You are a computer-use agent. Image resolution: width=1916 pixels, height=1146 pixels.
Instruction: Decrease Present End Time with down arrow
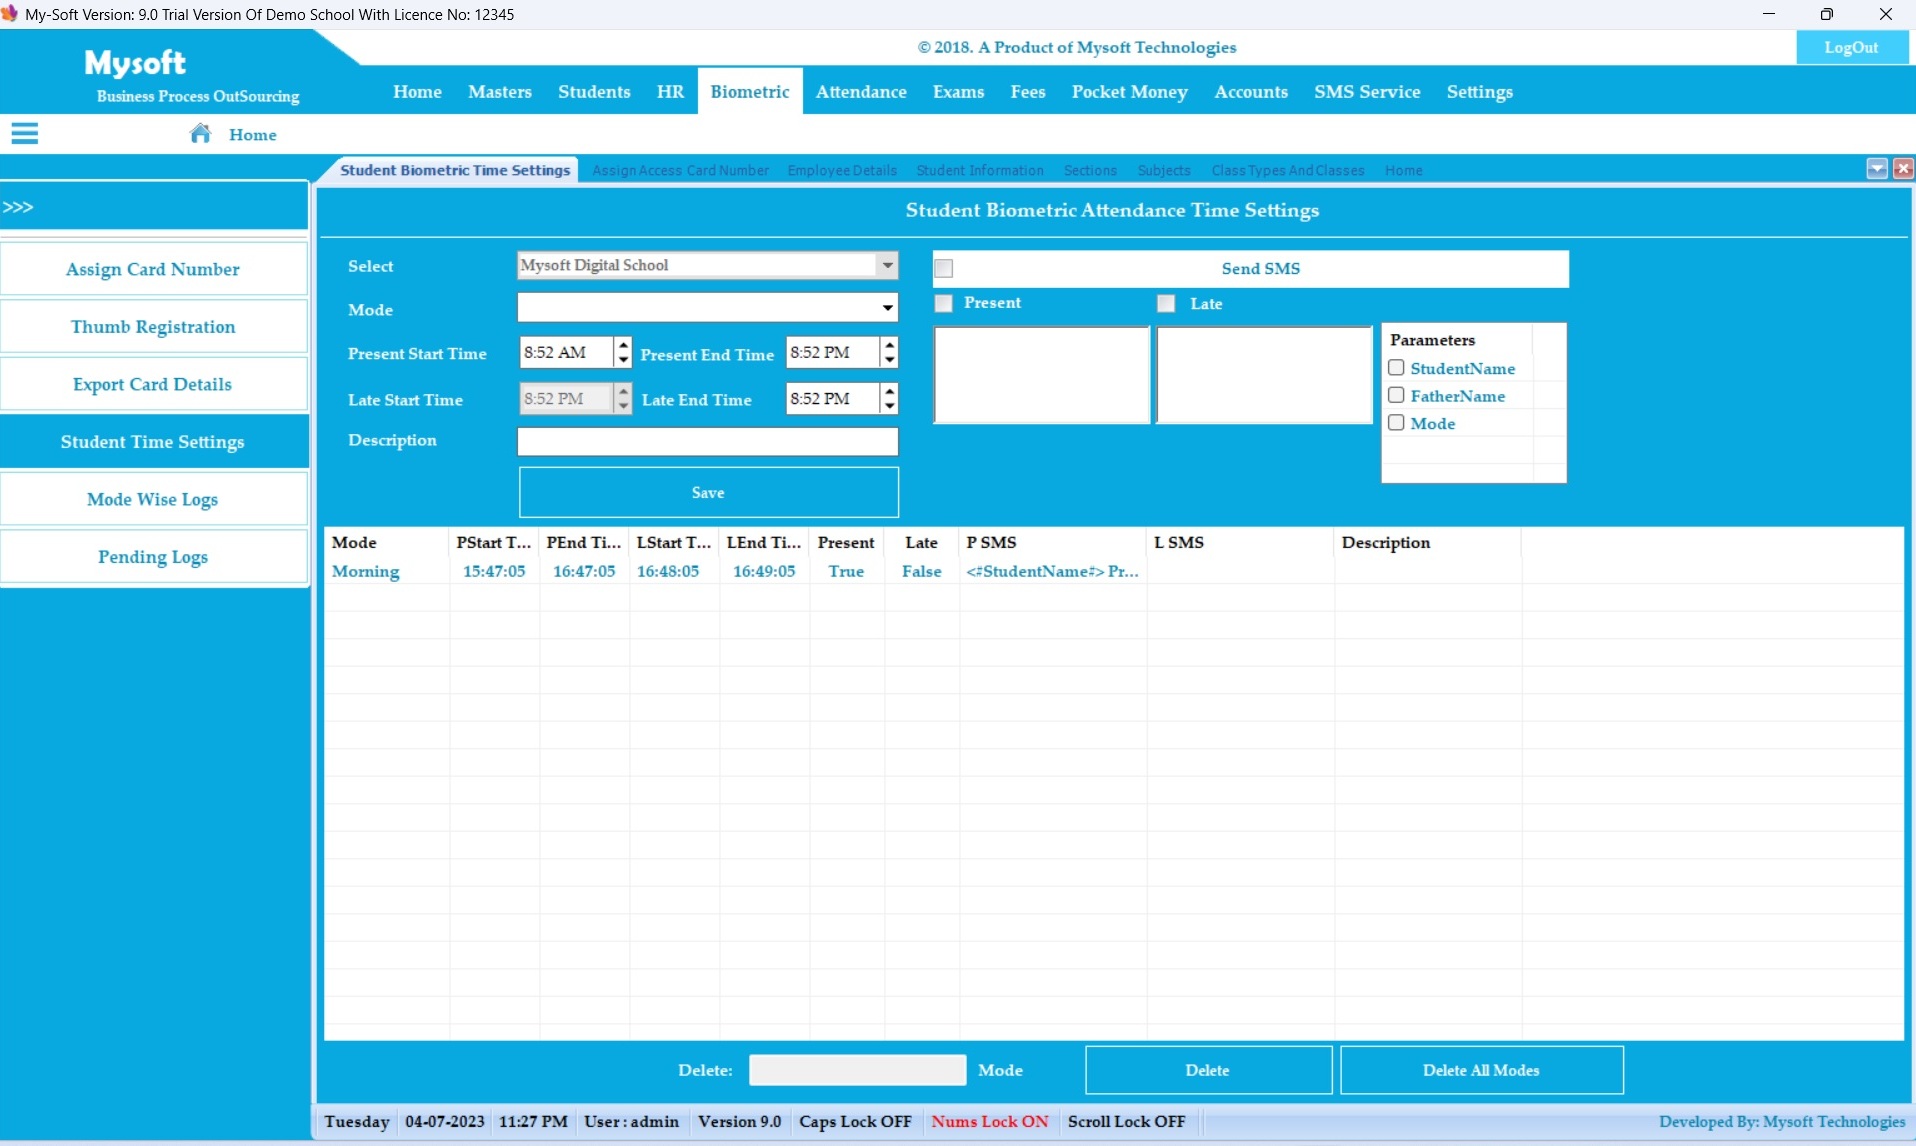coord(889,360)
